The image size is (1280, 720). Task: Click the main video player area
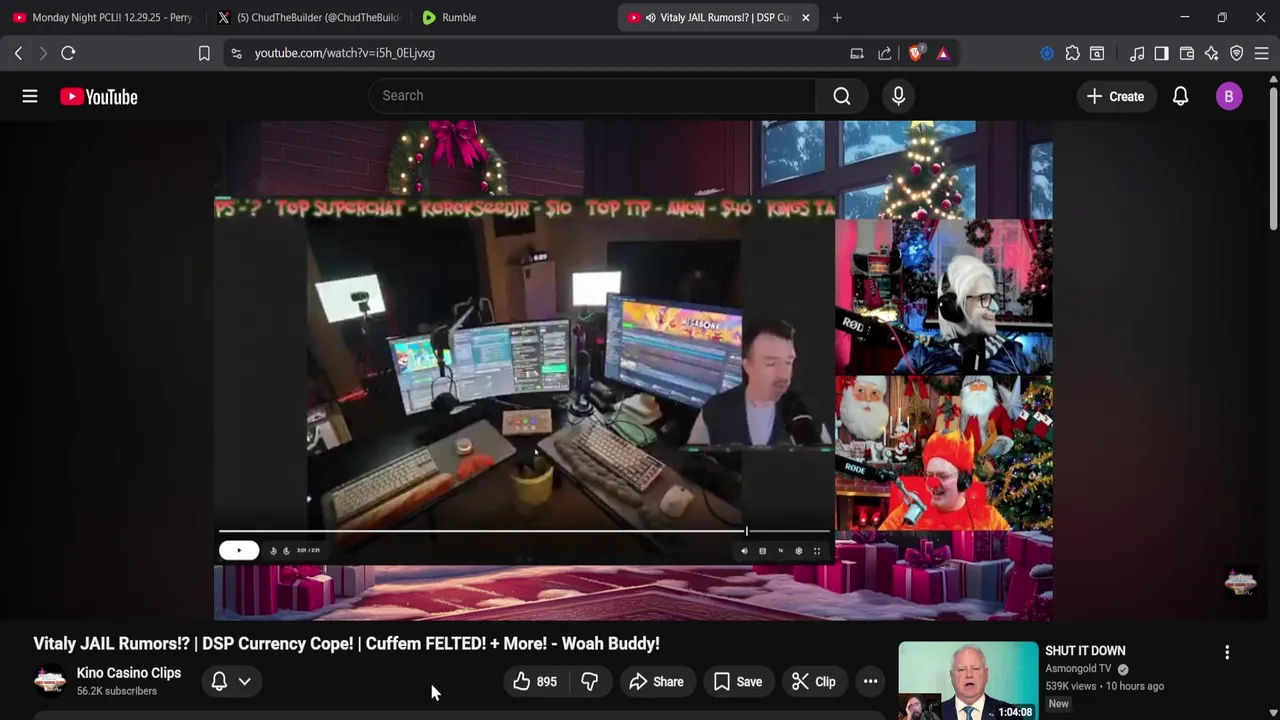point(633,370)
